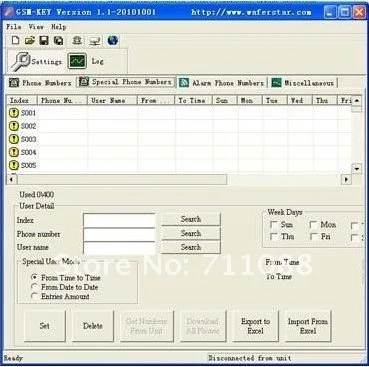Click the Save All toolbar icon
Image resolution: width=369 pixels, height=367 pixels.
[x=59, y=41]
